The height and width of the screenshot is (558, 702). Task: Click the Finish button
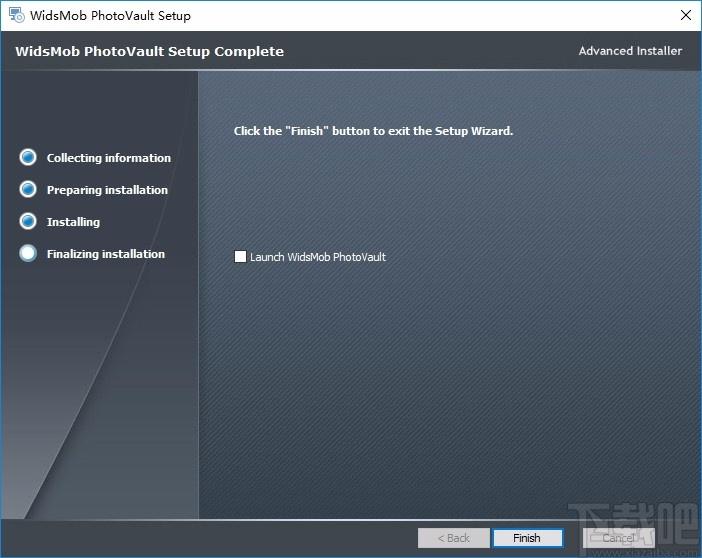point(527,538)
